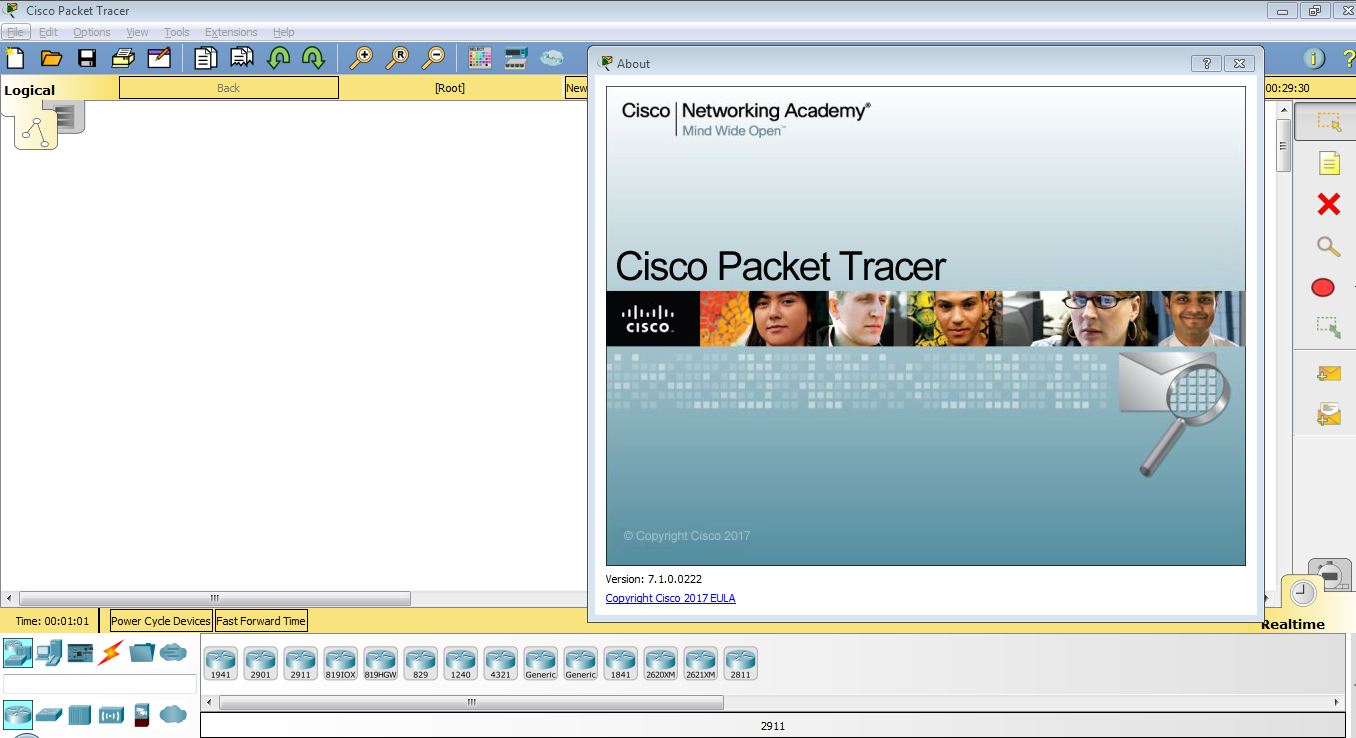Pick the 829 router
Viewport: 1356px width, 738px height.
421,664
